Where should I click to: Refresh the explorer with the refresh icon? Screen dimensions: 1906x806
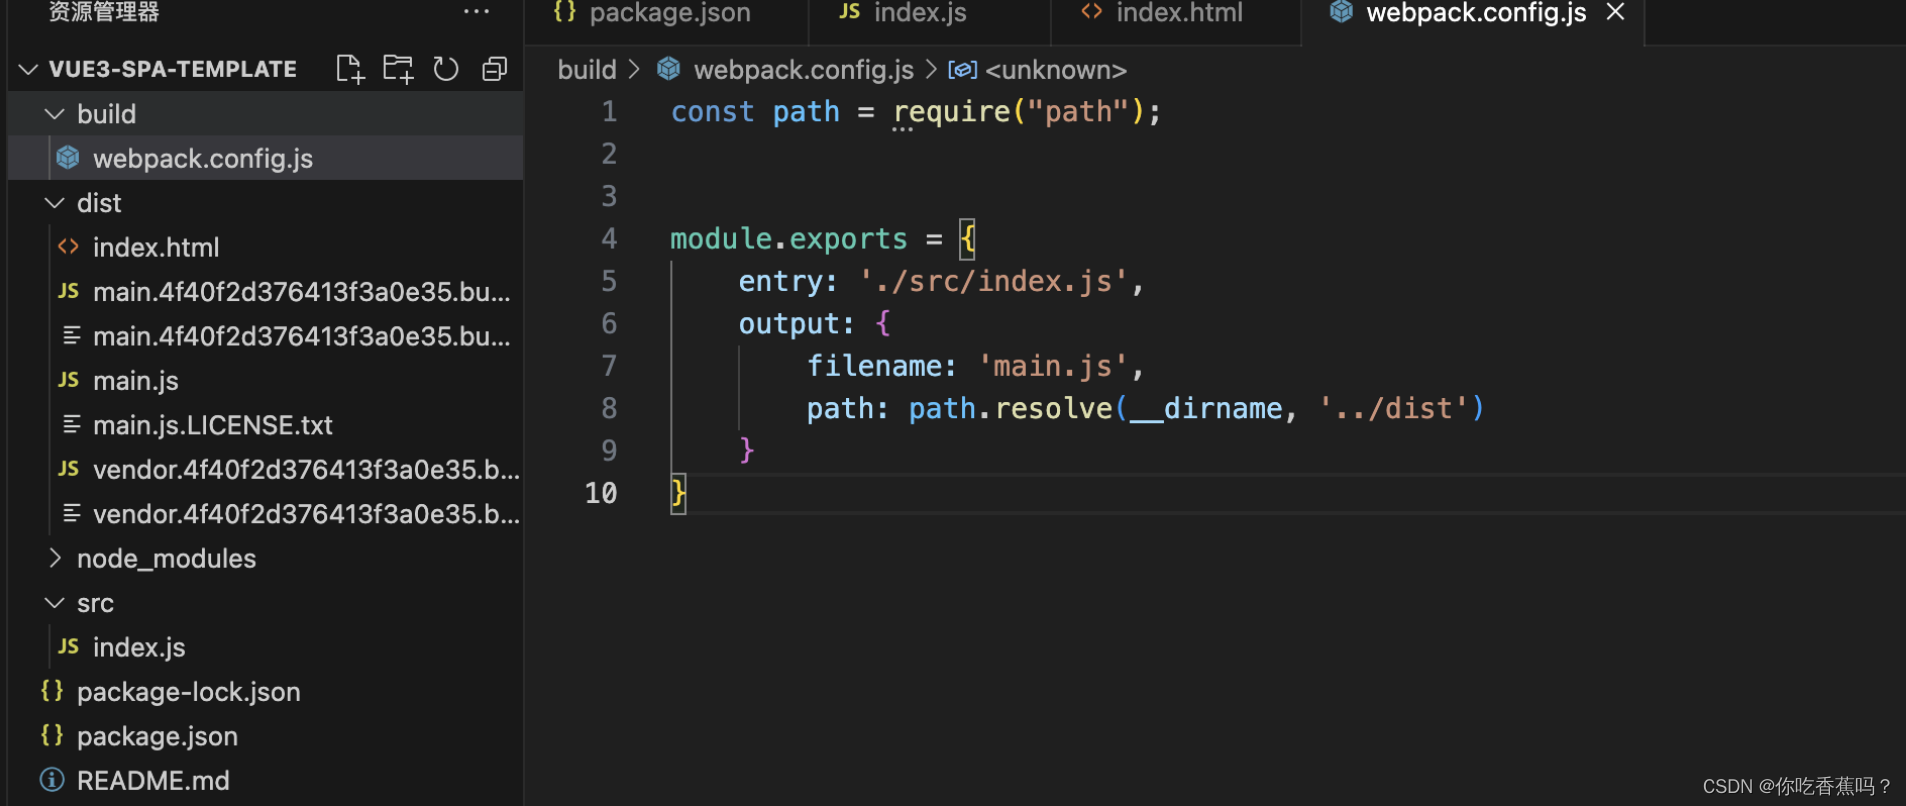point(446,69)
